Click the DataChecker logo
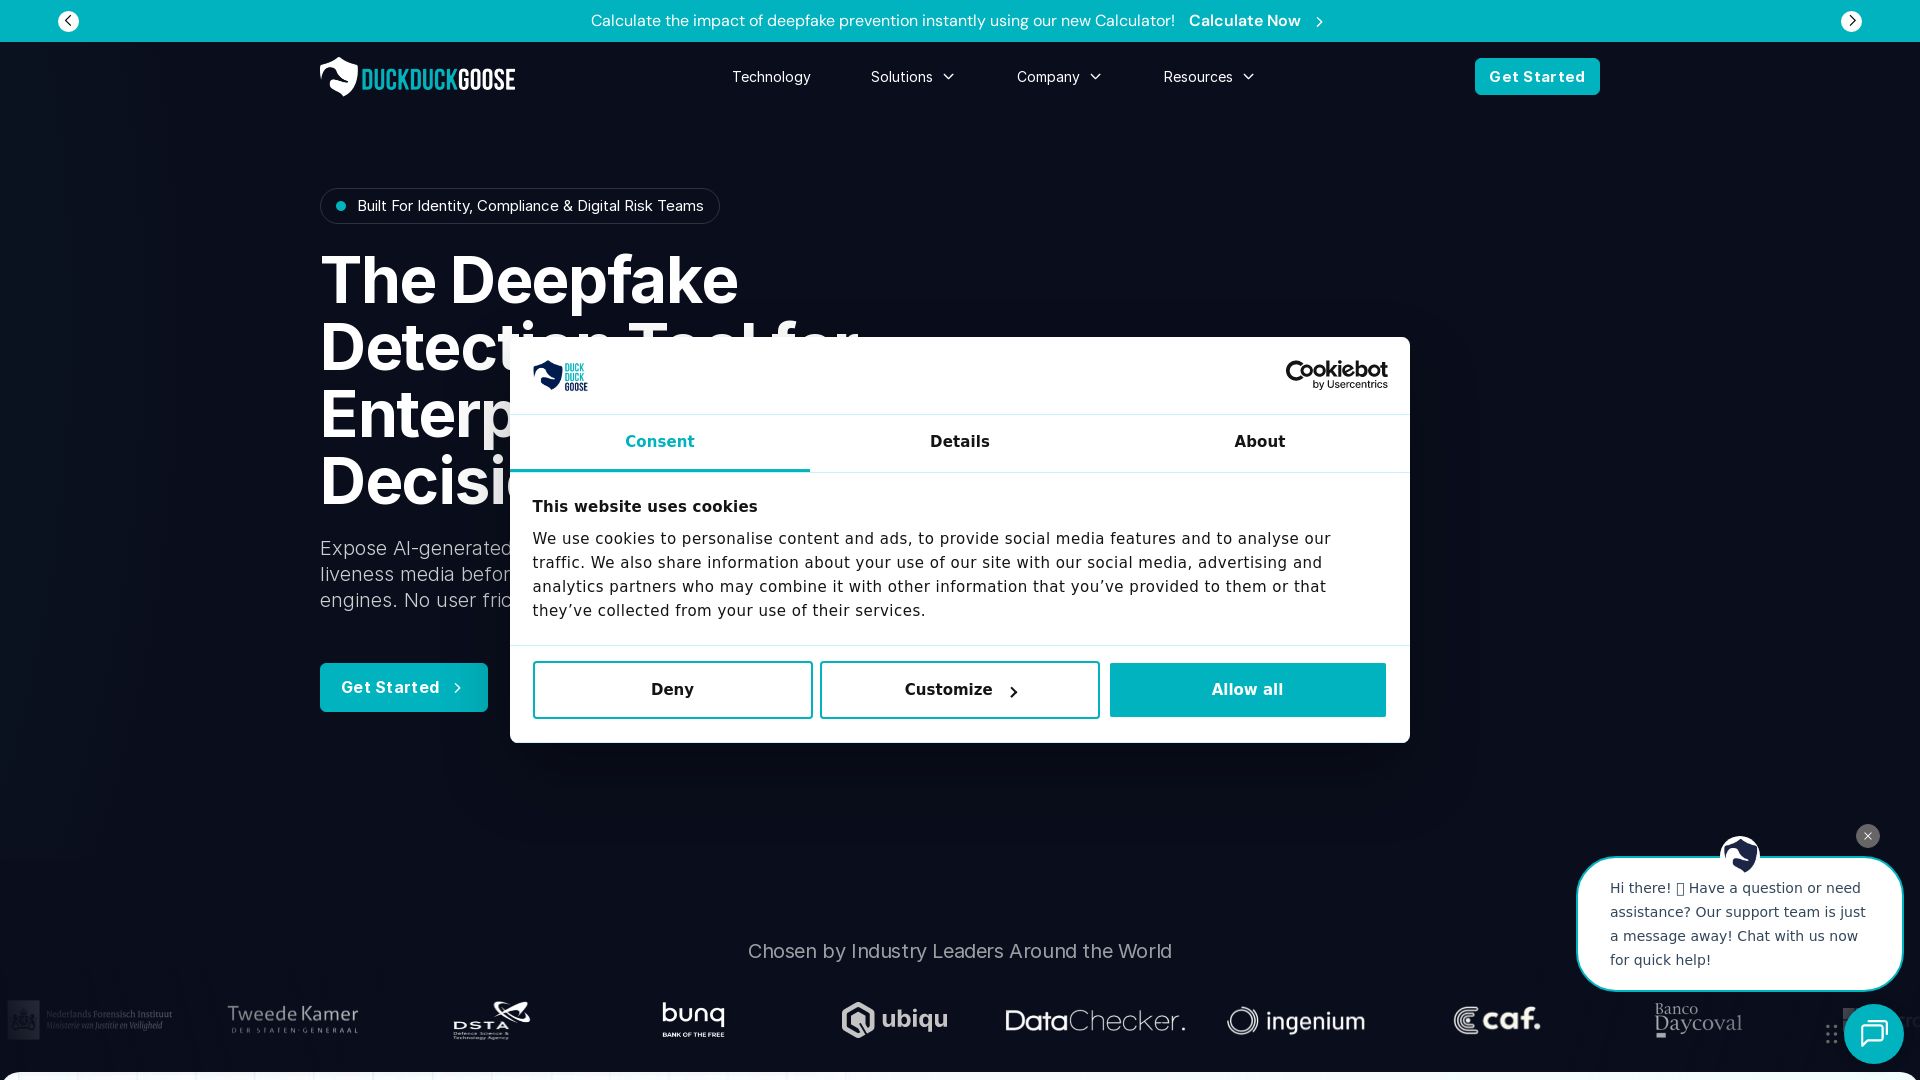This screenshot has width=1920, height=1080. [x=1094, y=1020]
